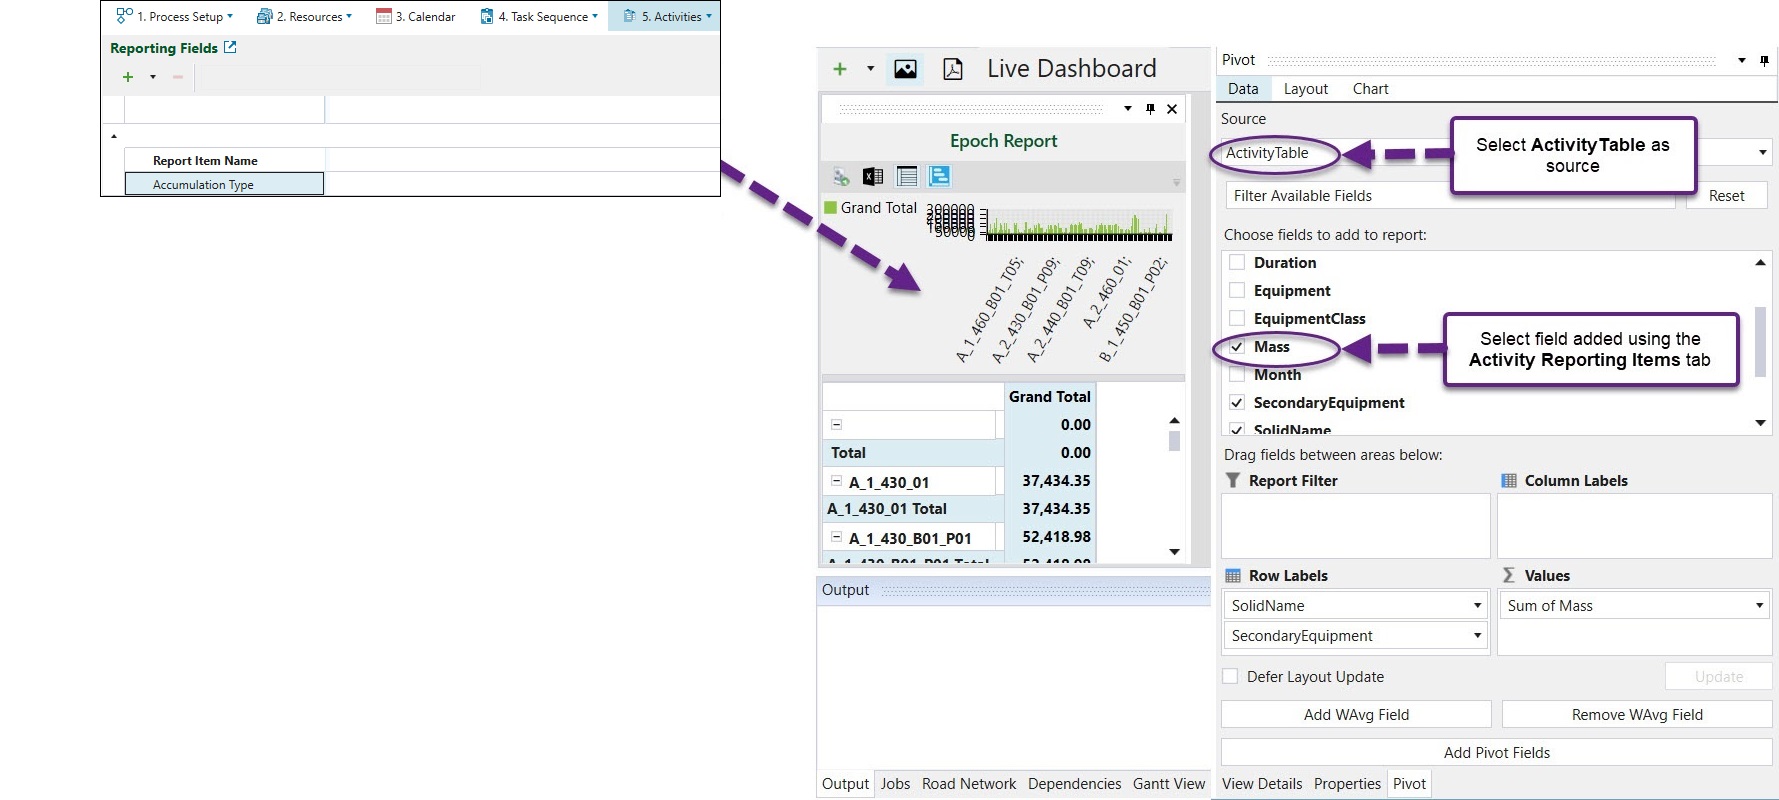This screenshot has width=1779, height=800.
Task: Open Reporting Fields pop-out link icon
Action: click(x=230, y=47)
